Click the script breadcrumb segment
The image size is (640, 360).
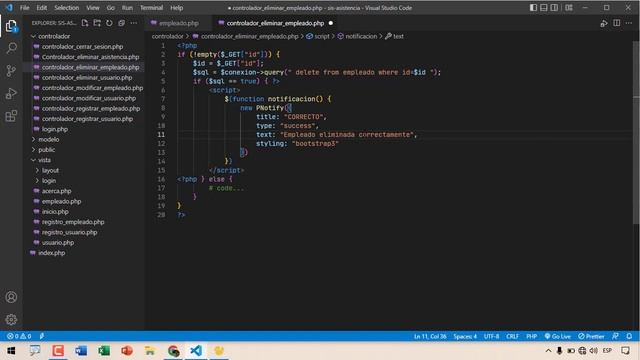pos(318,36)
